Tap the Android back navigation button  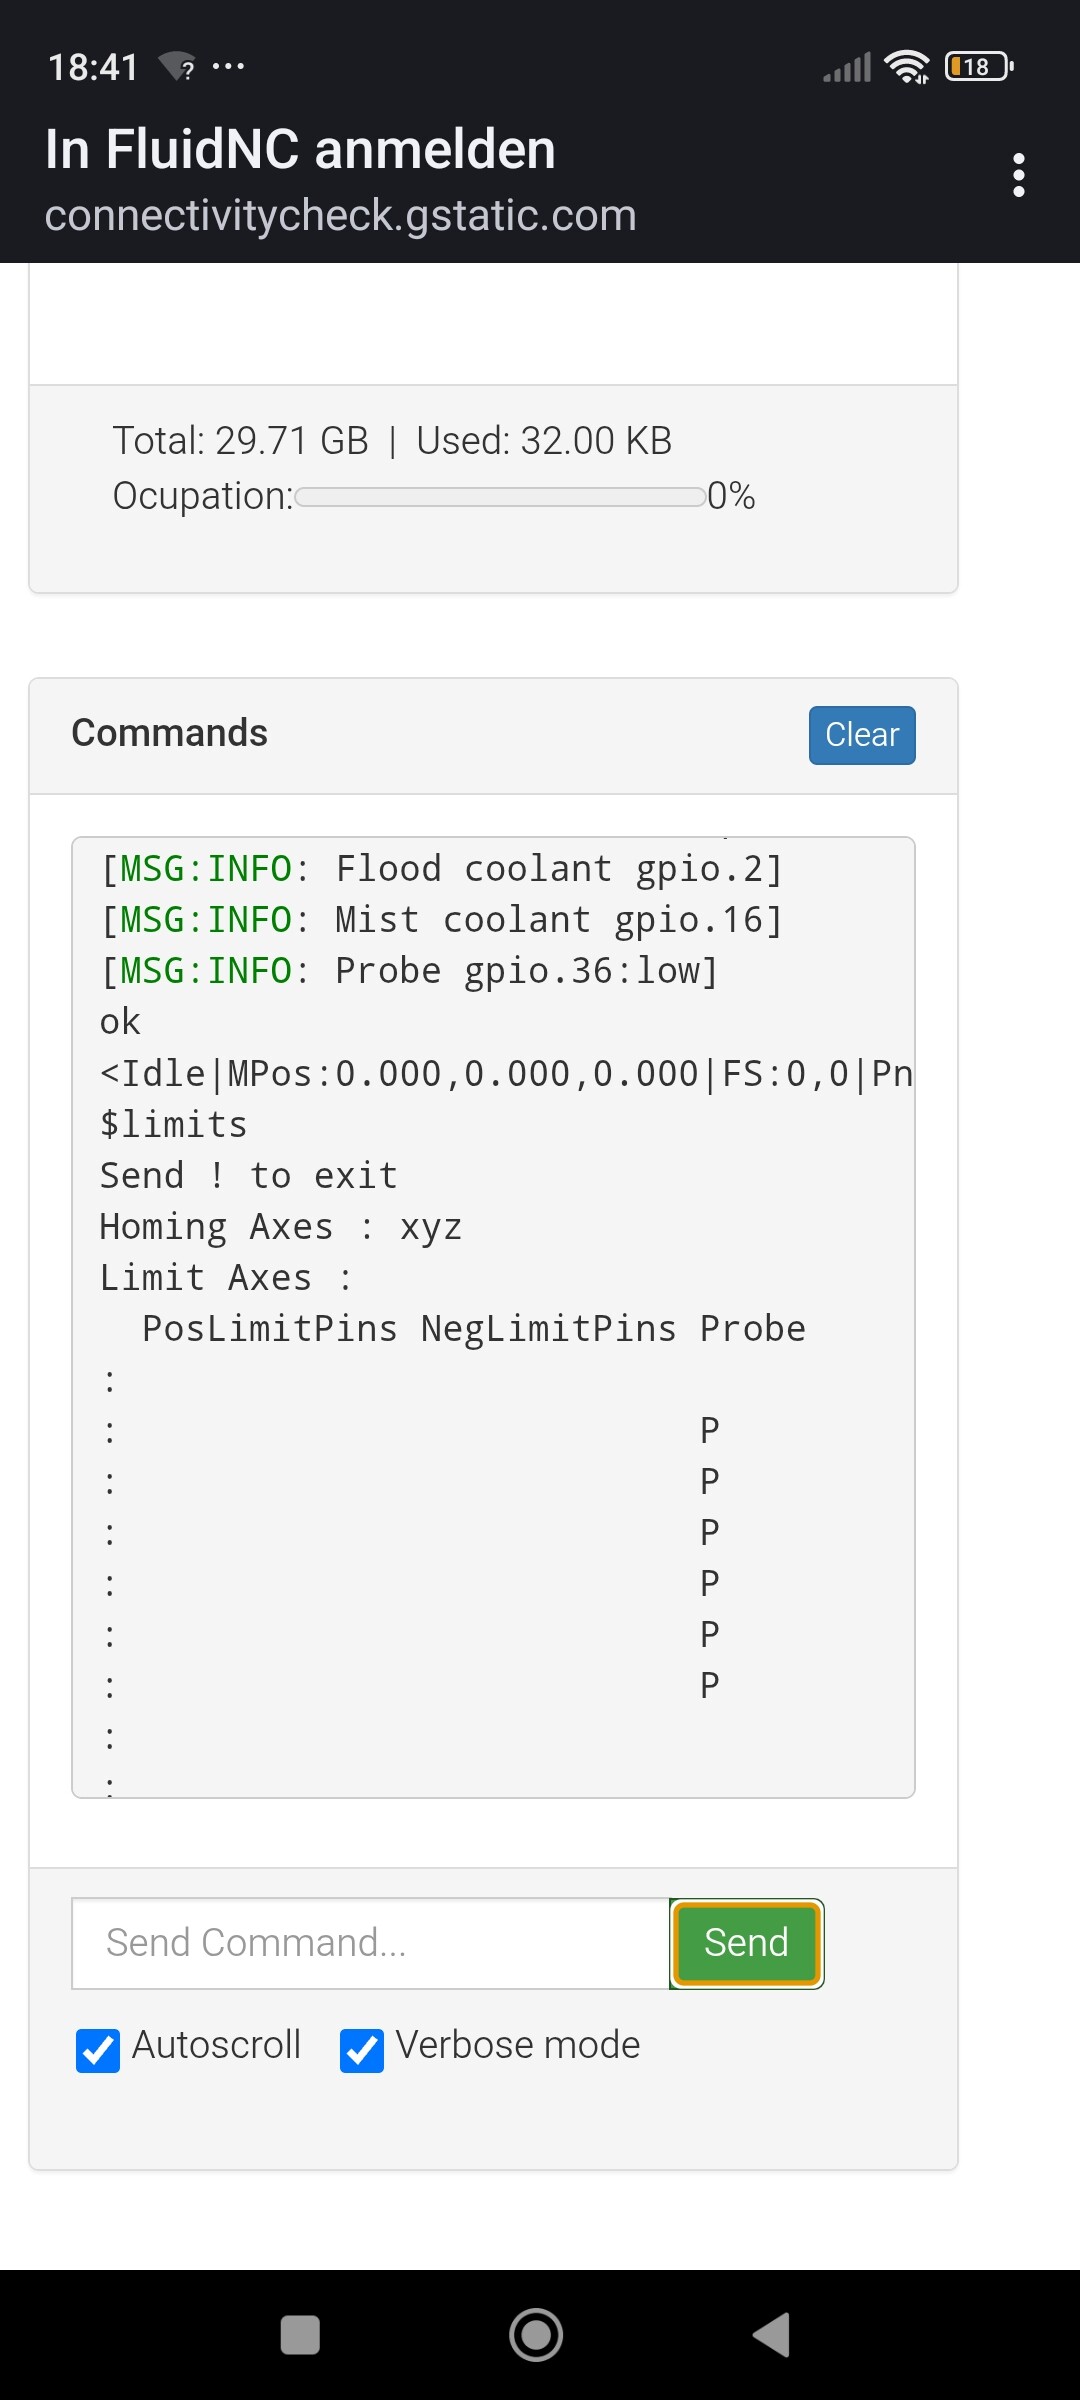[771, 2335]
